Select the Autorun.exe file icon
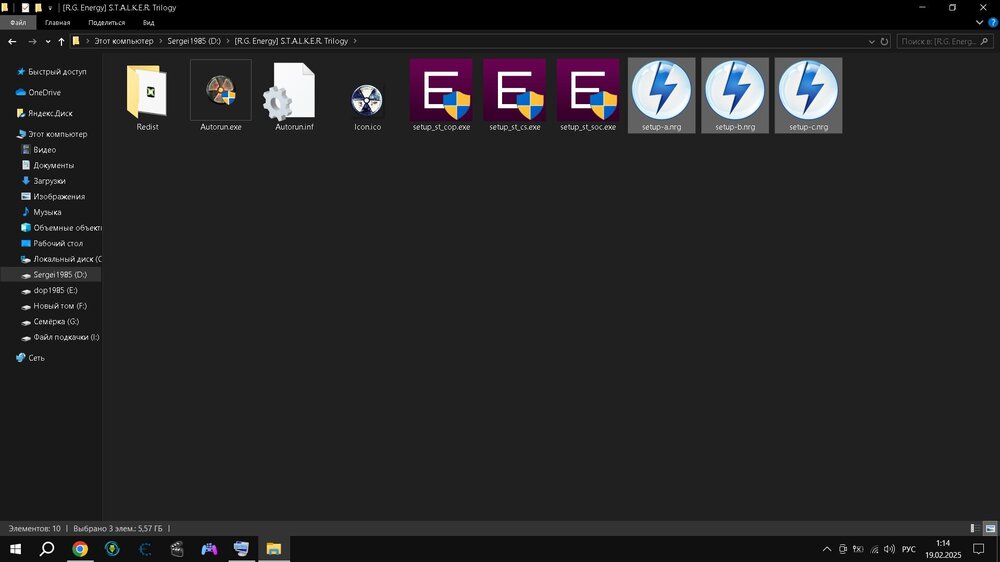The width and height of the screenshot is (1000, 562). point(221,91)
